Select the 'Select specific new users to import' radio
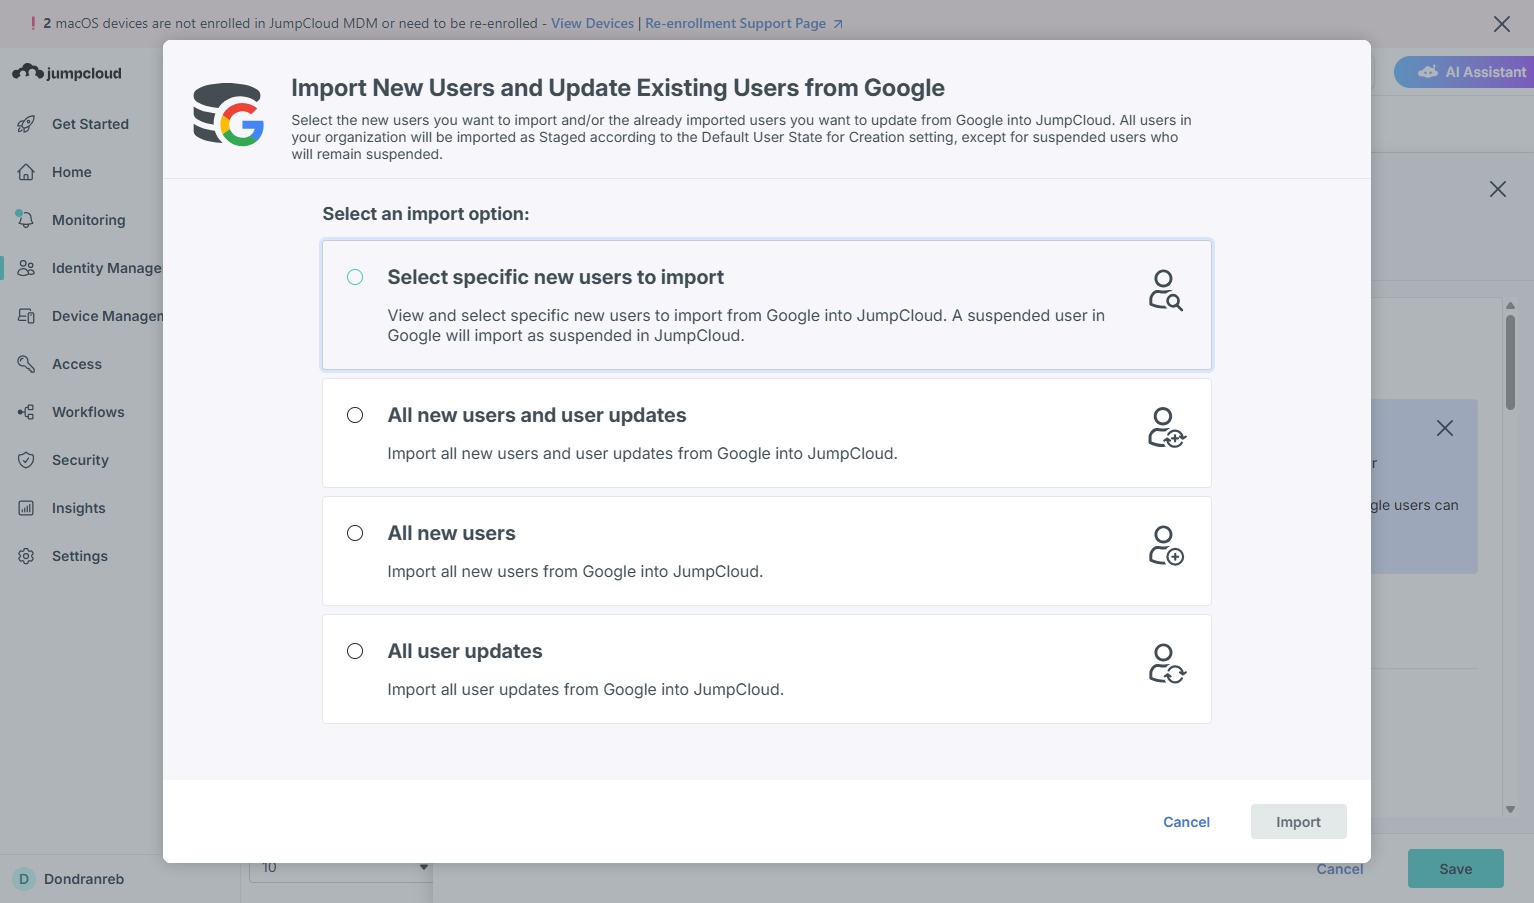 click(x=355, y=277)
